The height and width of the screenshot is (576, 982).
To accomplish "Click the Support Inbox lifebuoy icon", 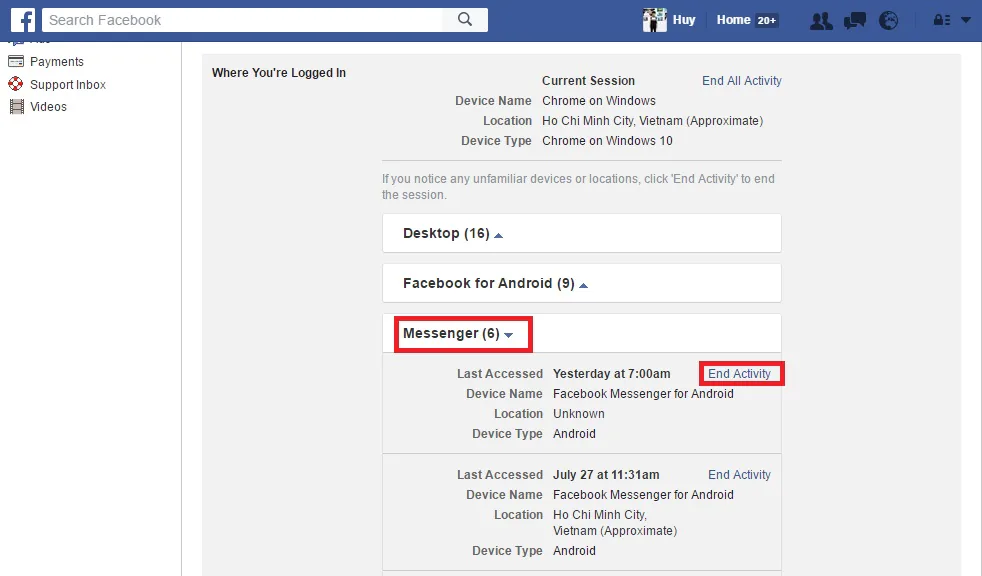I will [16, 84].
